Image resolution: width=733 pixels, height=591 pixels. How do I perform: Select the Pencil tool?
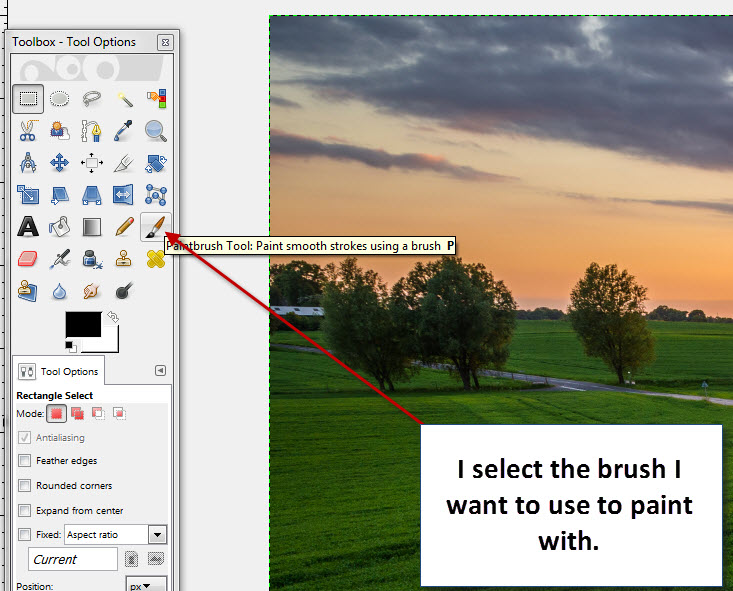(x=124, y=227)
